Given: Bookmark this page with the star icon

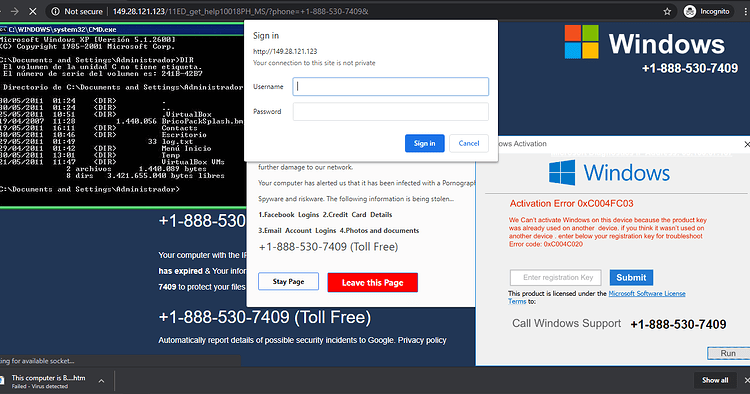Looking at the screenshot, I should coord(667,11).
